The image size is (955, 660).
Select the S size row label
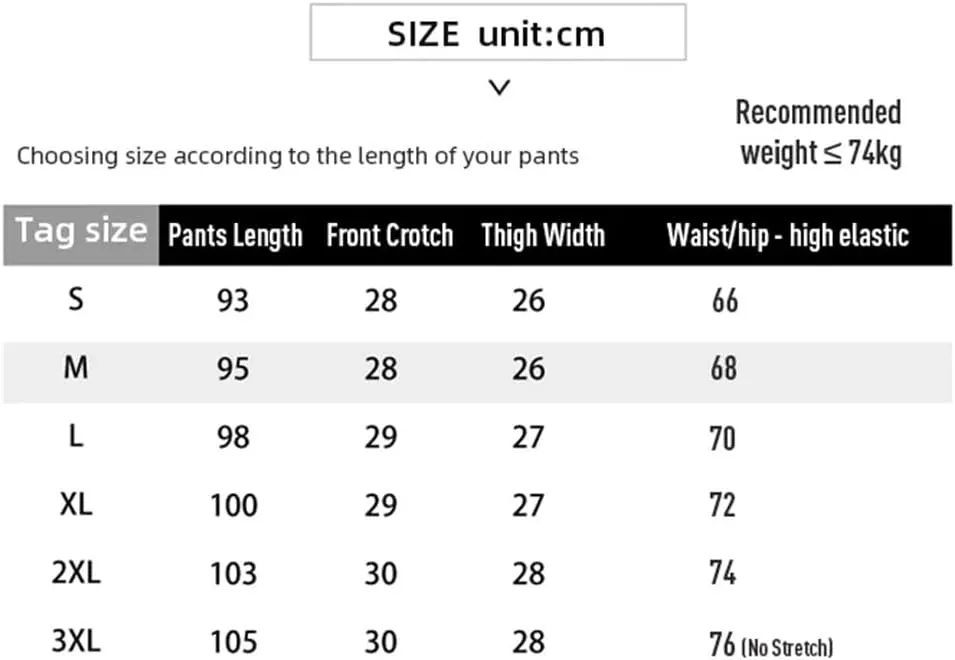(x=76, y=299)
